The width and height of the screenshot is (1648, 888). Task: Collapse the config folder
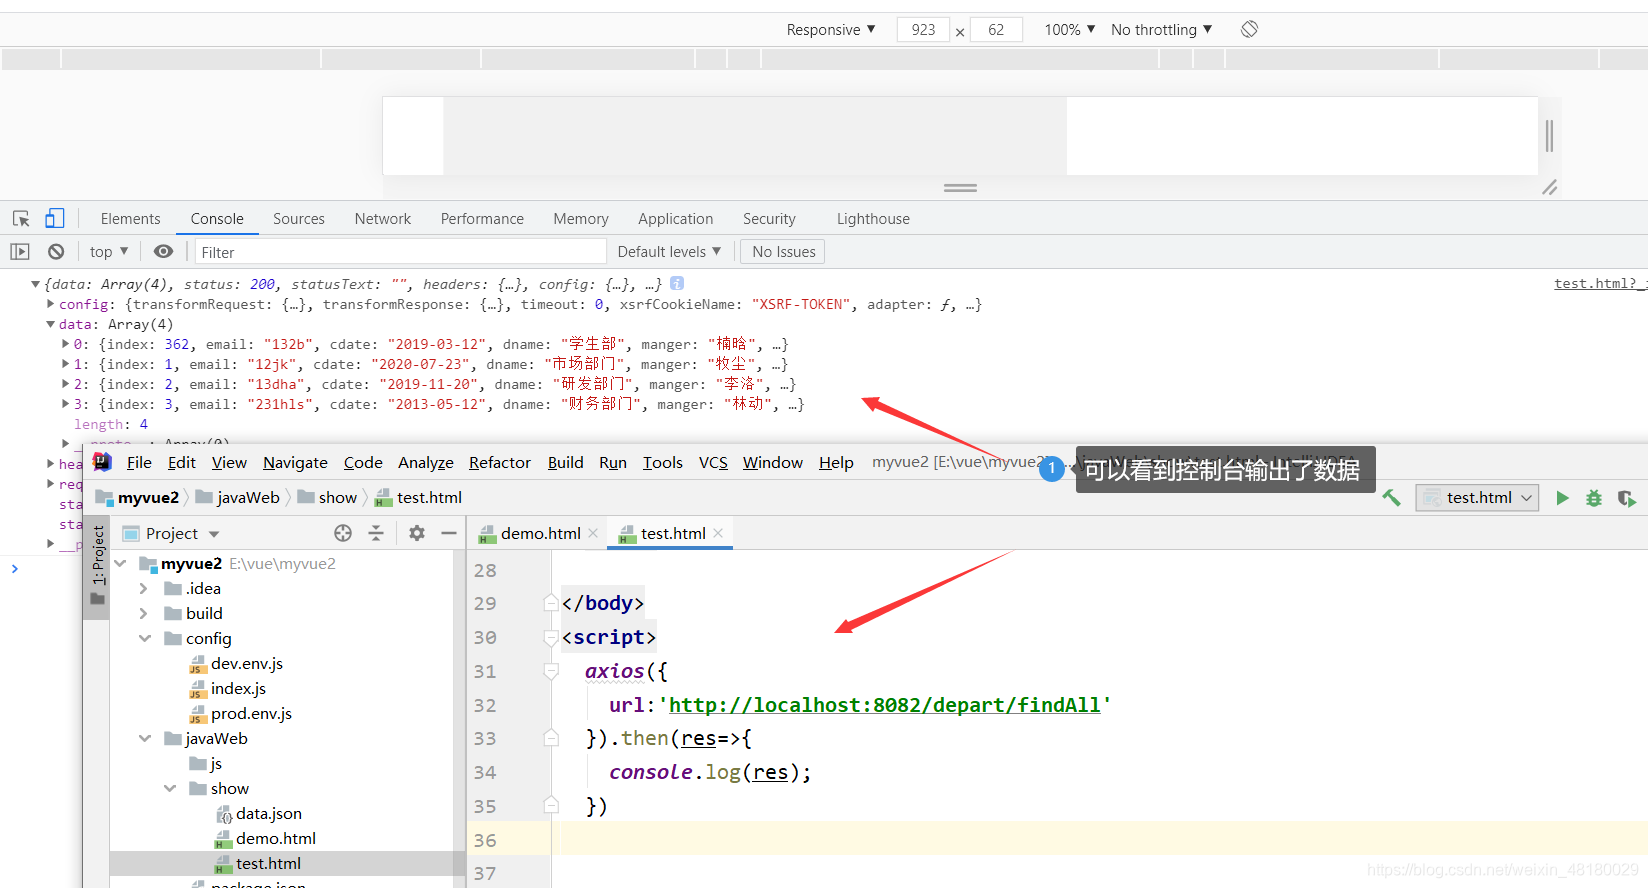tap(145, 638)
